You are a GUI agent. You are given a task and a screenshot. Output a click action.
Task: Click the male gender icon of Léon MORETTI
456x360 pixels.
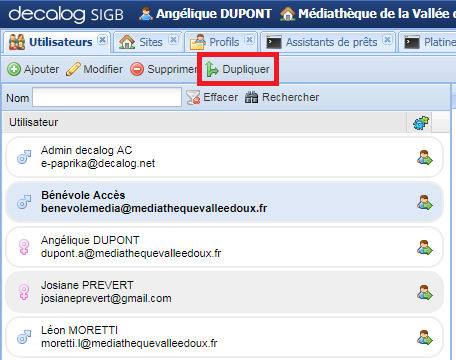click(x=24, y=337)
